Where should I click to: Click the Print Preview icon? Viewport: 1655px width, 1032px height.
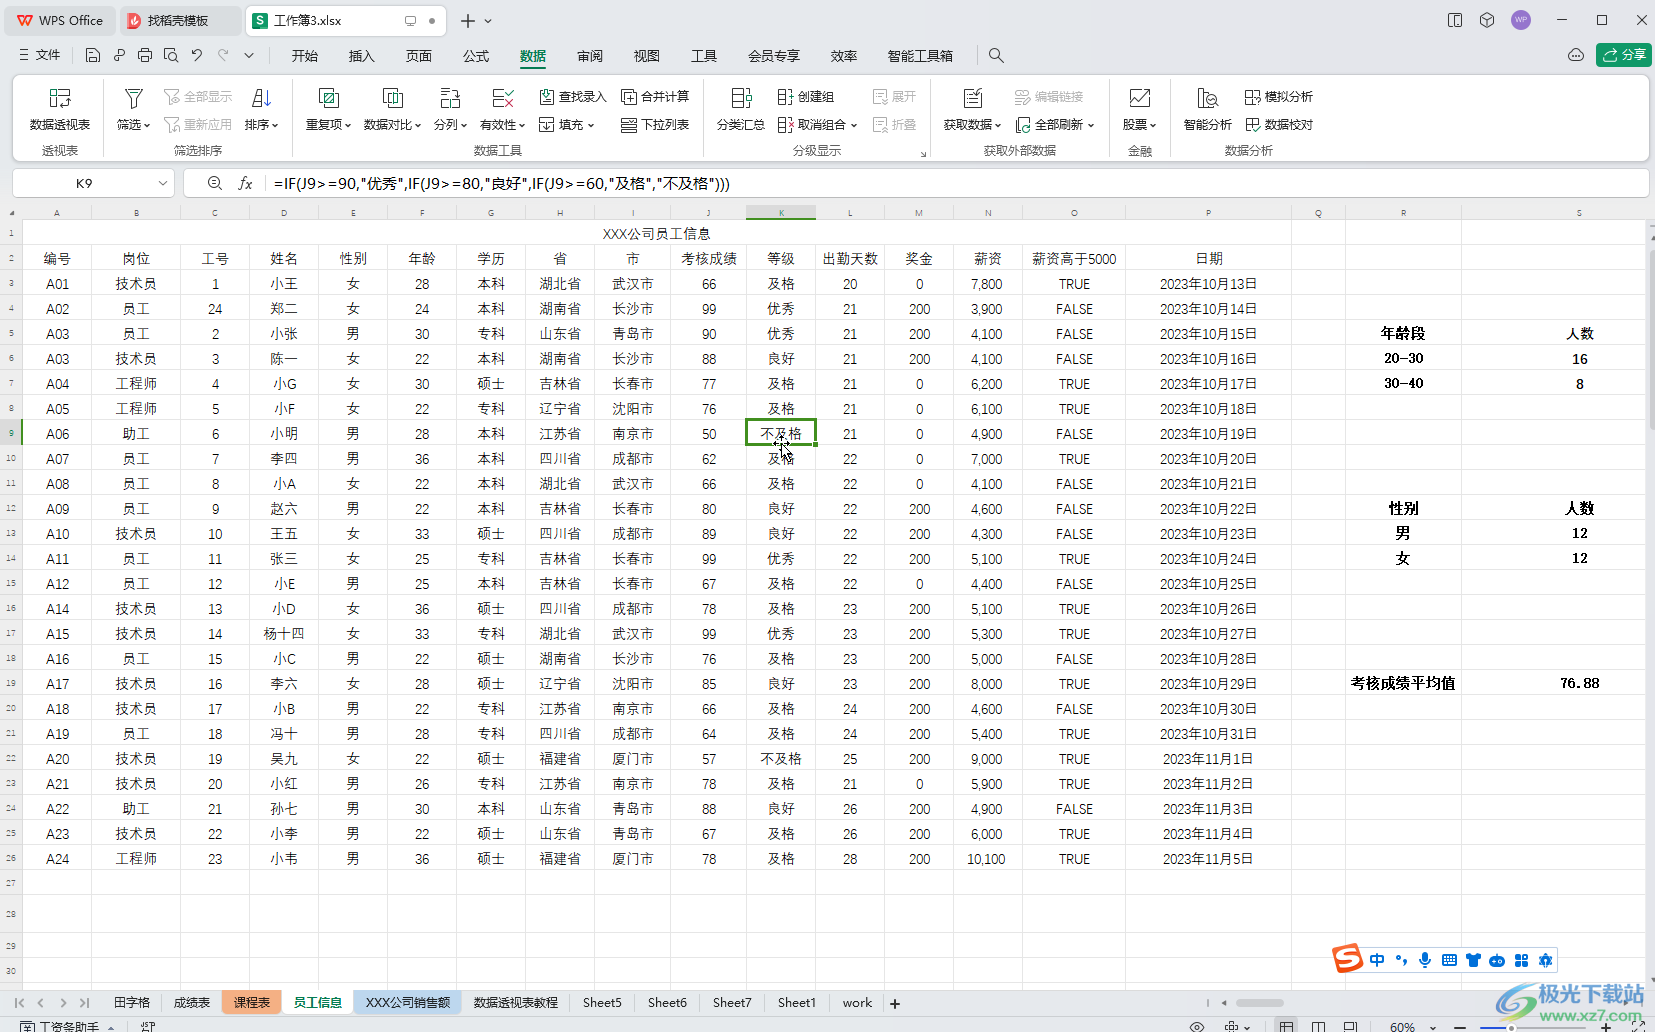[x=171, y=56]
